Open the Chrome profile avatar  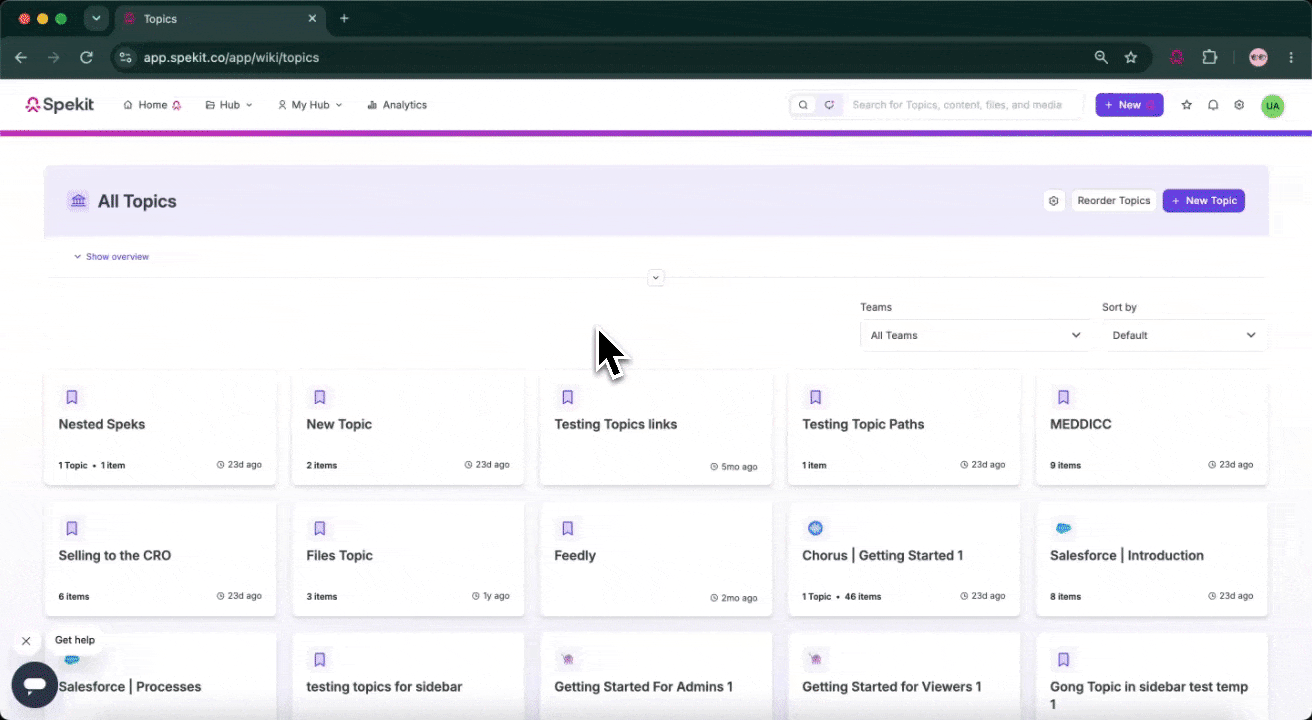pos(1258,57)
